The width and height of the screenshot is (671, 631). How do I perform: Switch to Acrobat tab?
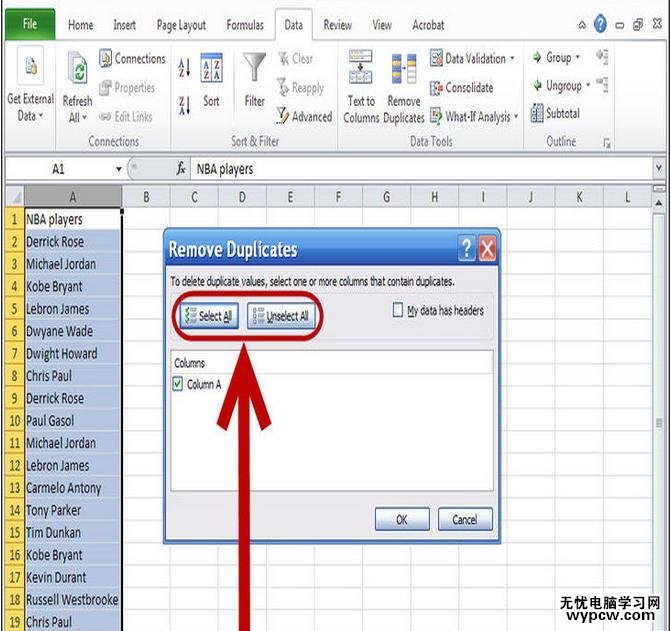pyautogui.click(x=428, y=25)
